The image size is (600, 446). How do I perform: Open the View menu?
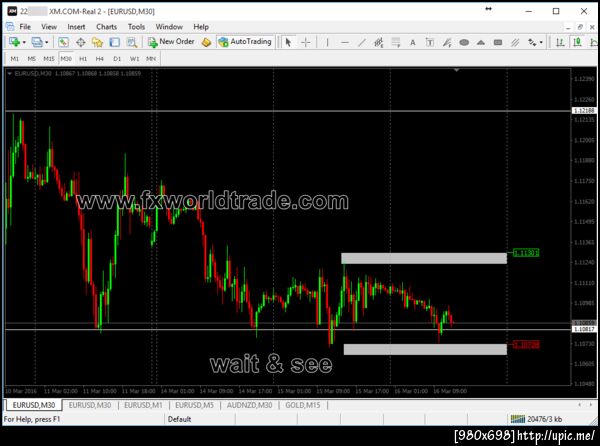click(49, 27)
